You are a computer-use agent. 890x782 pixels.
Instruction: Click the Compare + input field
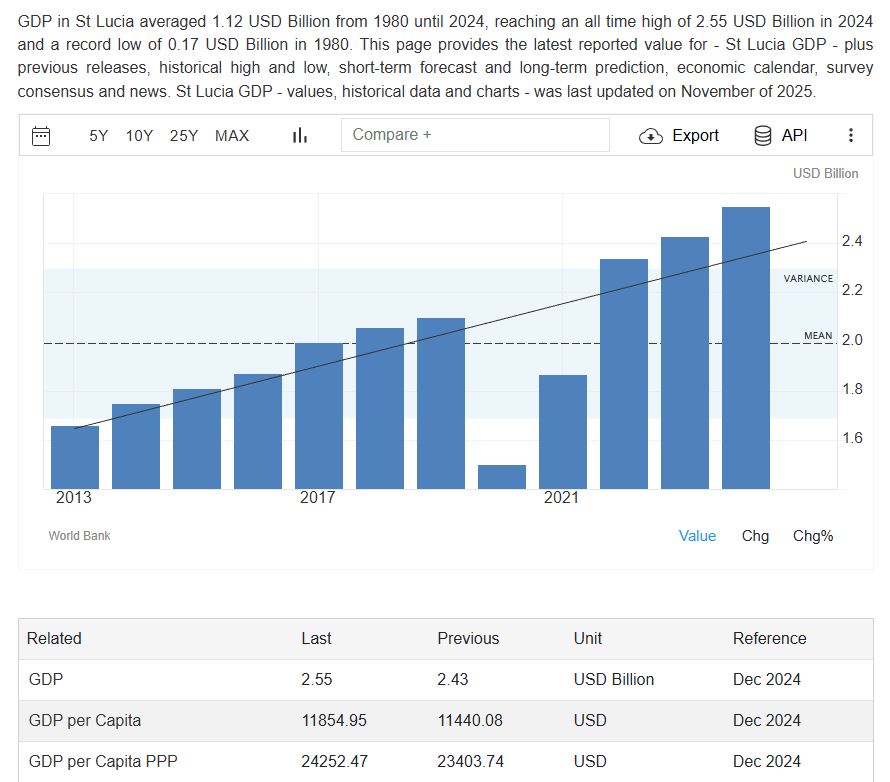475,135
